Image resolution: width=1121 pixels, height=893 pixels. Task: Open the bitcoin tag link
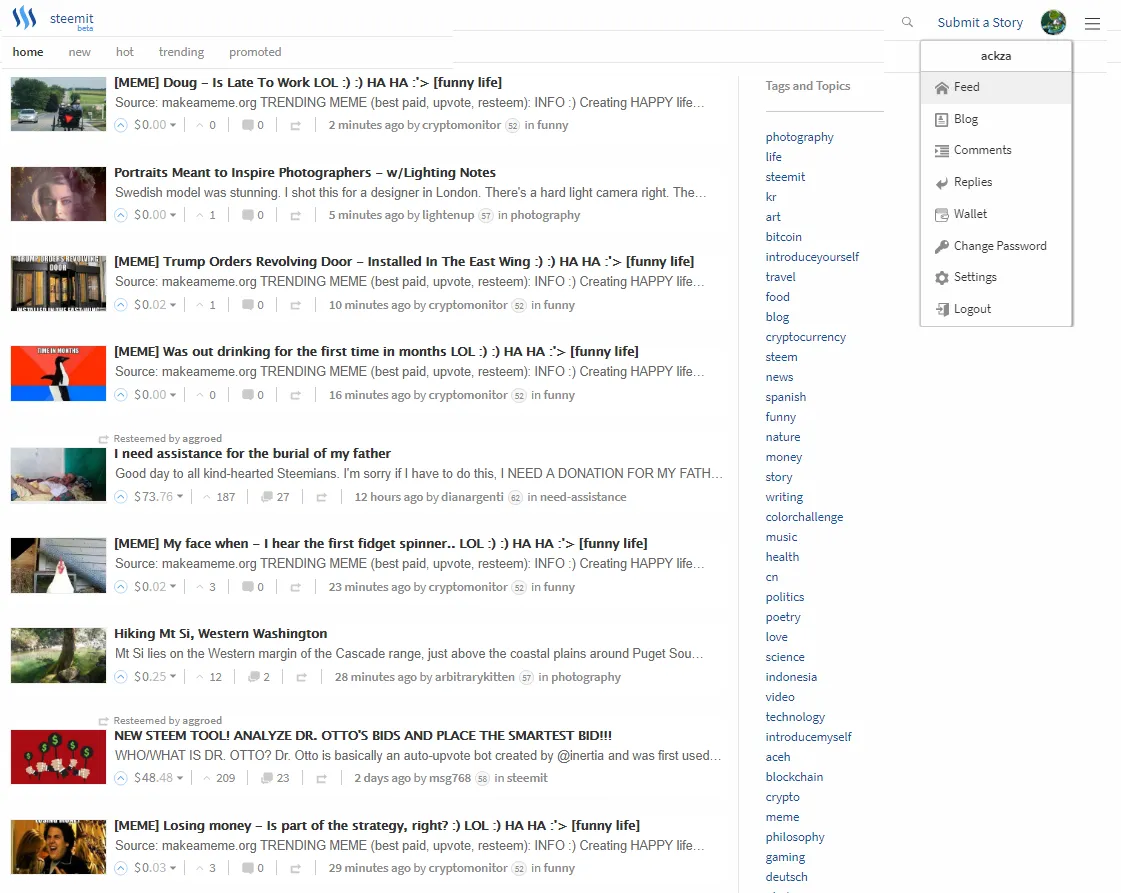click(784, 237)
